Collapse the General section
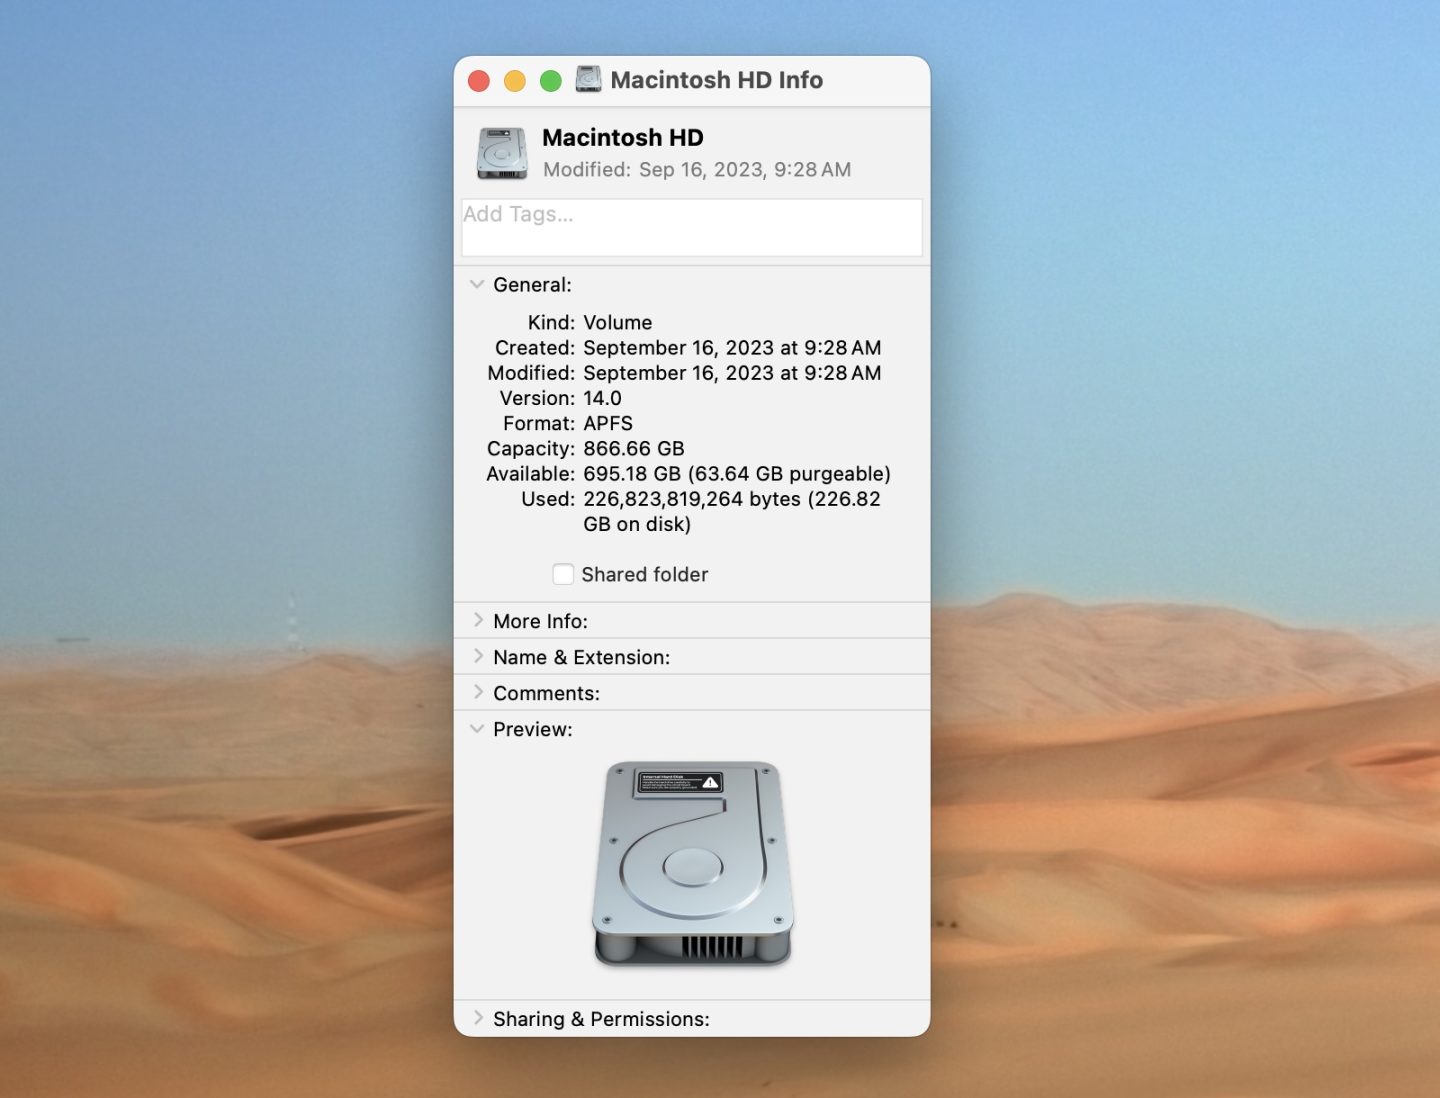The height and width of the screenshot is (1098, 1440). (477, 285)
